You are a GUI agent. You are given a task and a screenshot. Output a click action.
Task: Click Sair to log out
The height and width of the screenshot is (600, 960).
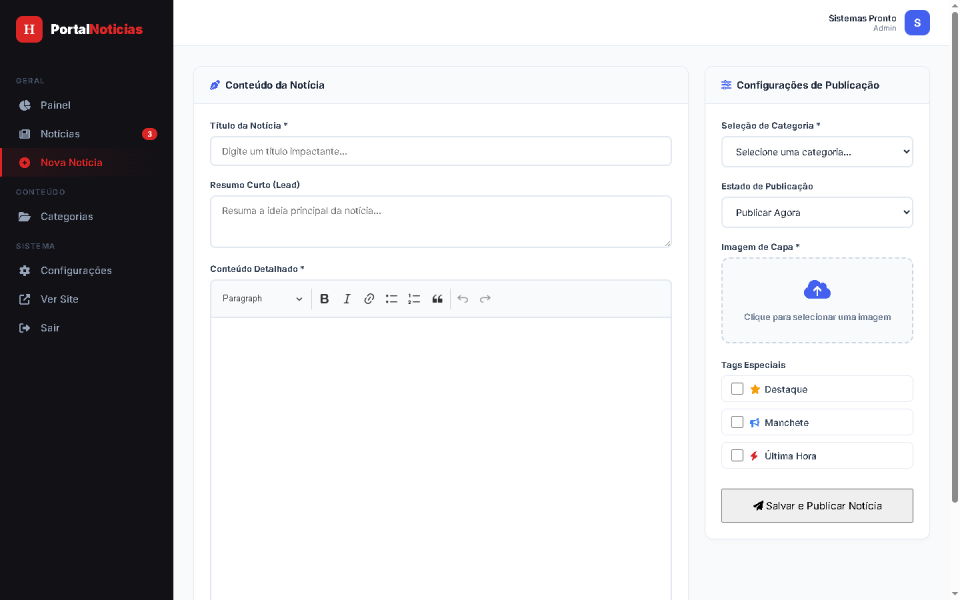86,328
